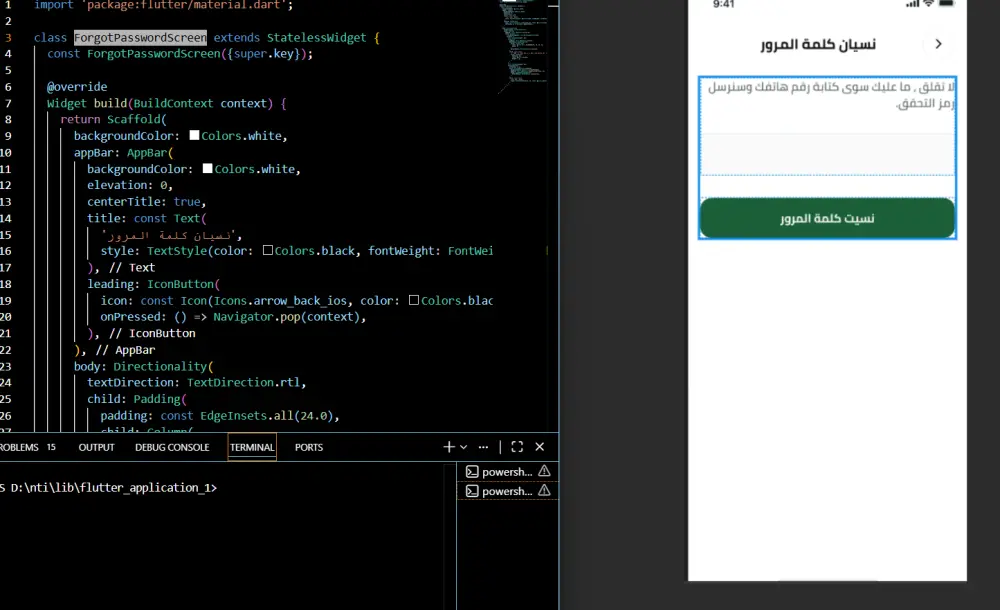Image resolution: width=1000 pixels, height=610 pixels.
Task: Maximize the terminal panel size
Action: point(517,447)
